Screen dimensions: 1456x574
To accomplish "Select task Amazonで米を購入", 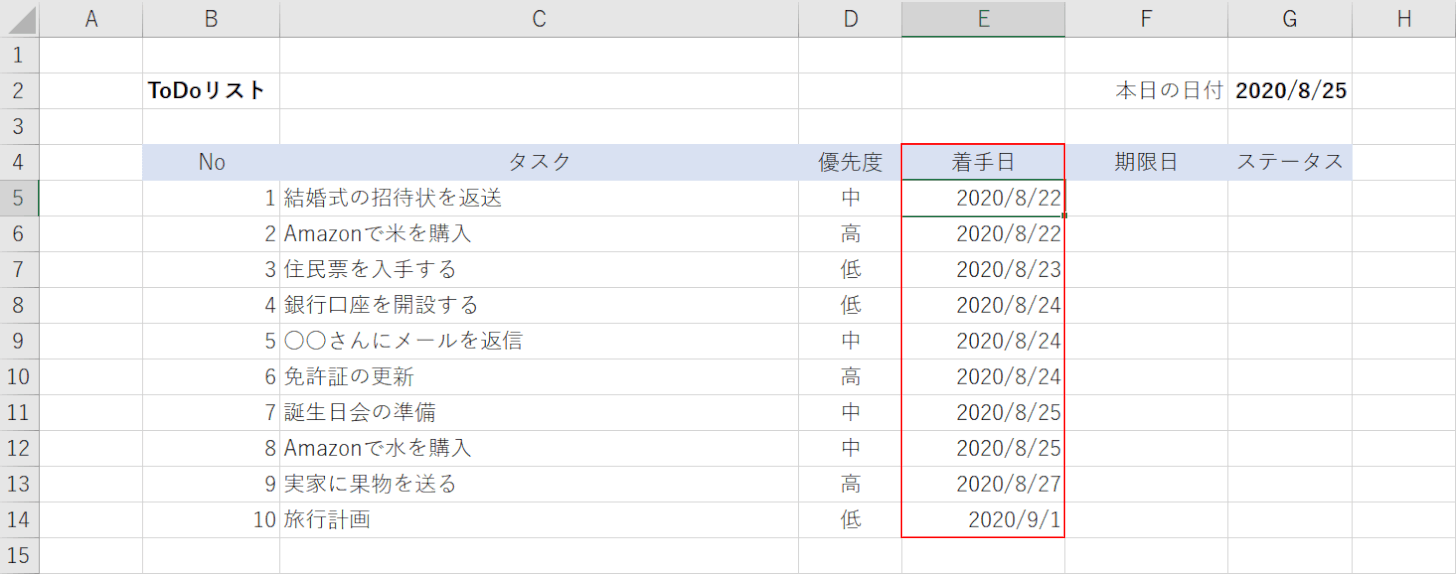I will tap(539, 234).
